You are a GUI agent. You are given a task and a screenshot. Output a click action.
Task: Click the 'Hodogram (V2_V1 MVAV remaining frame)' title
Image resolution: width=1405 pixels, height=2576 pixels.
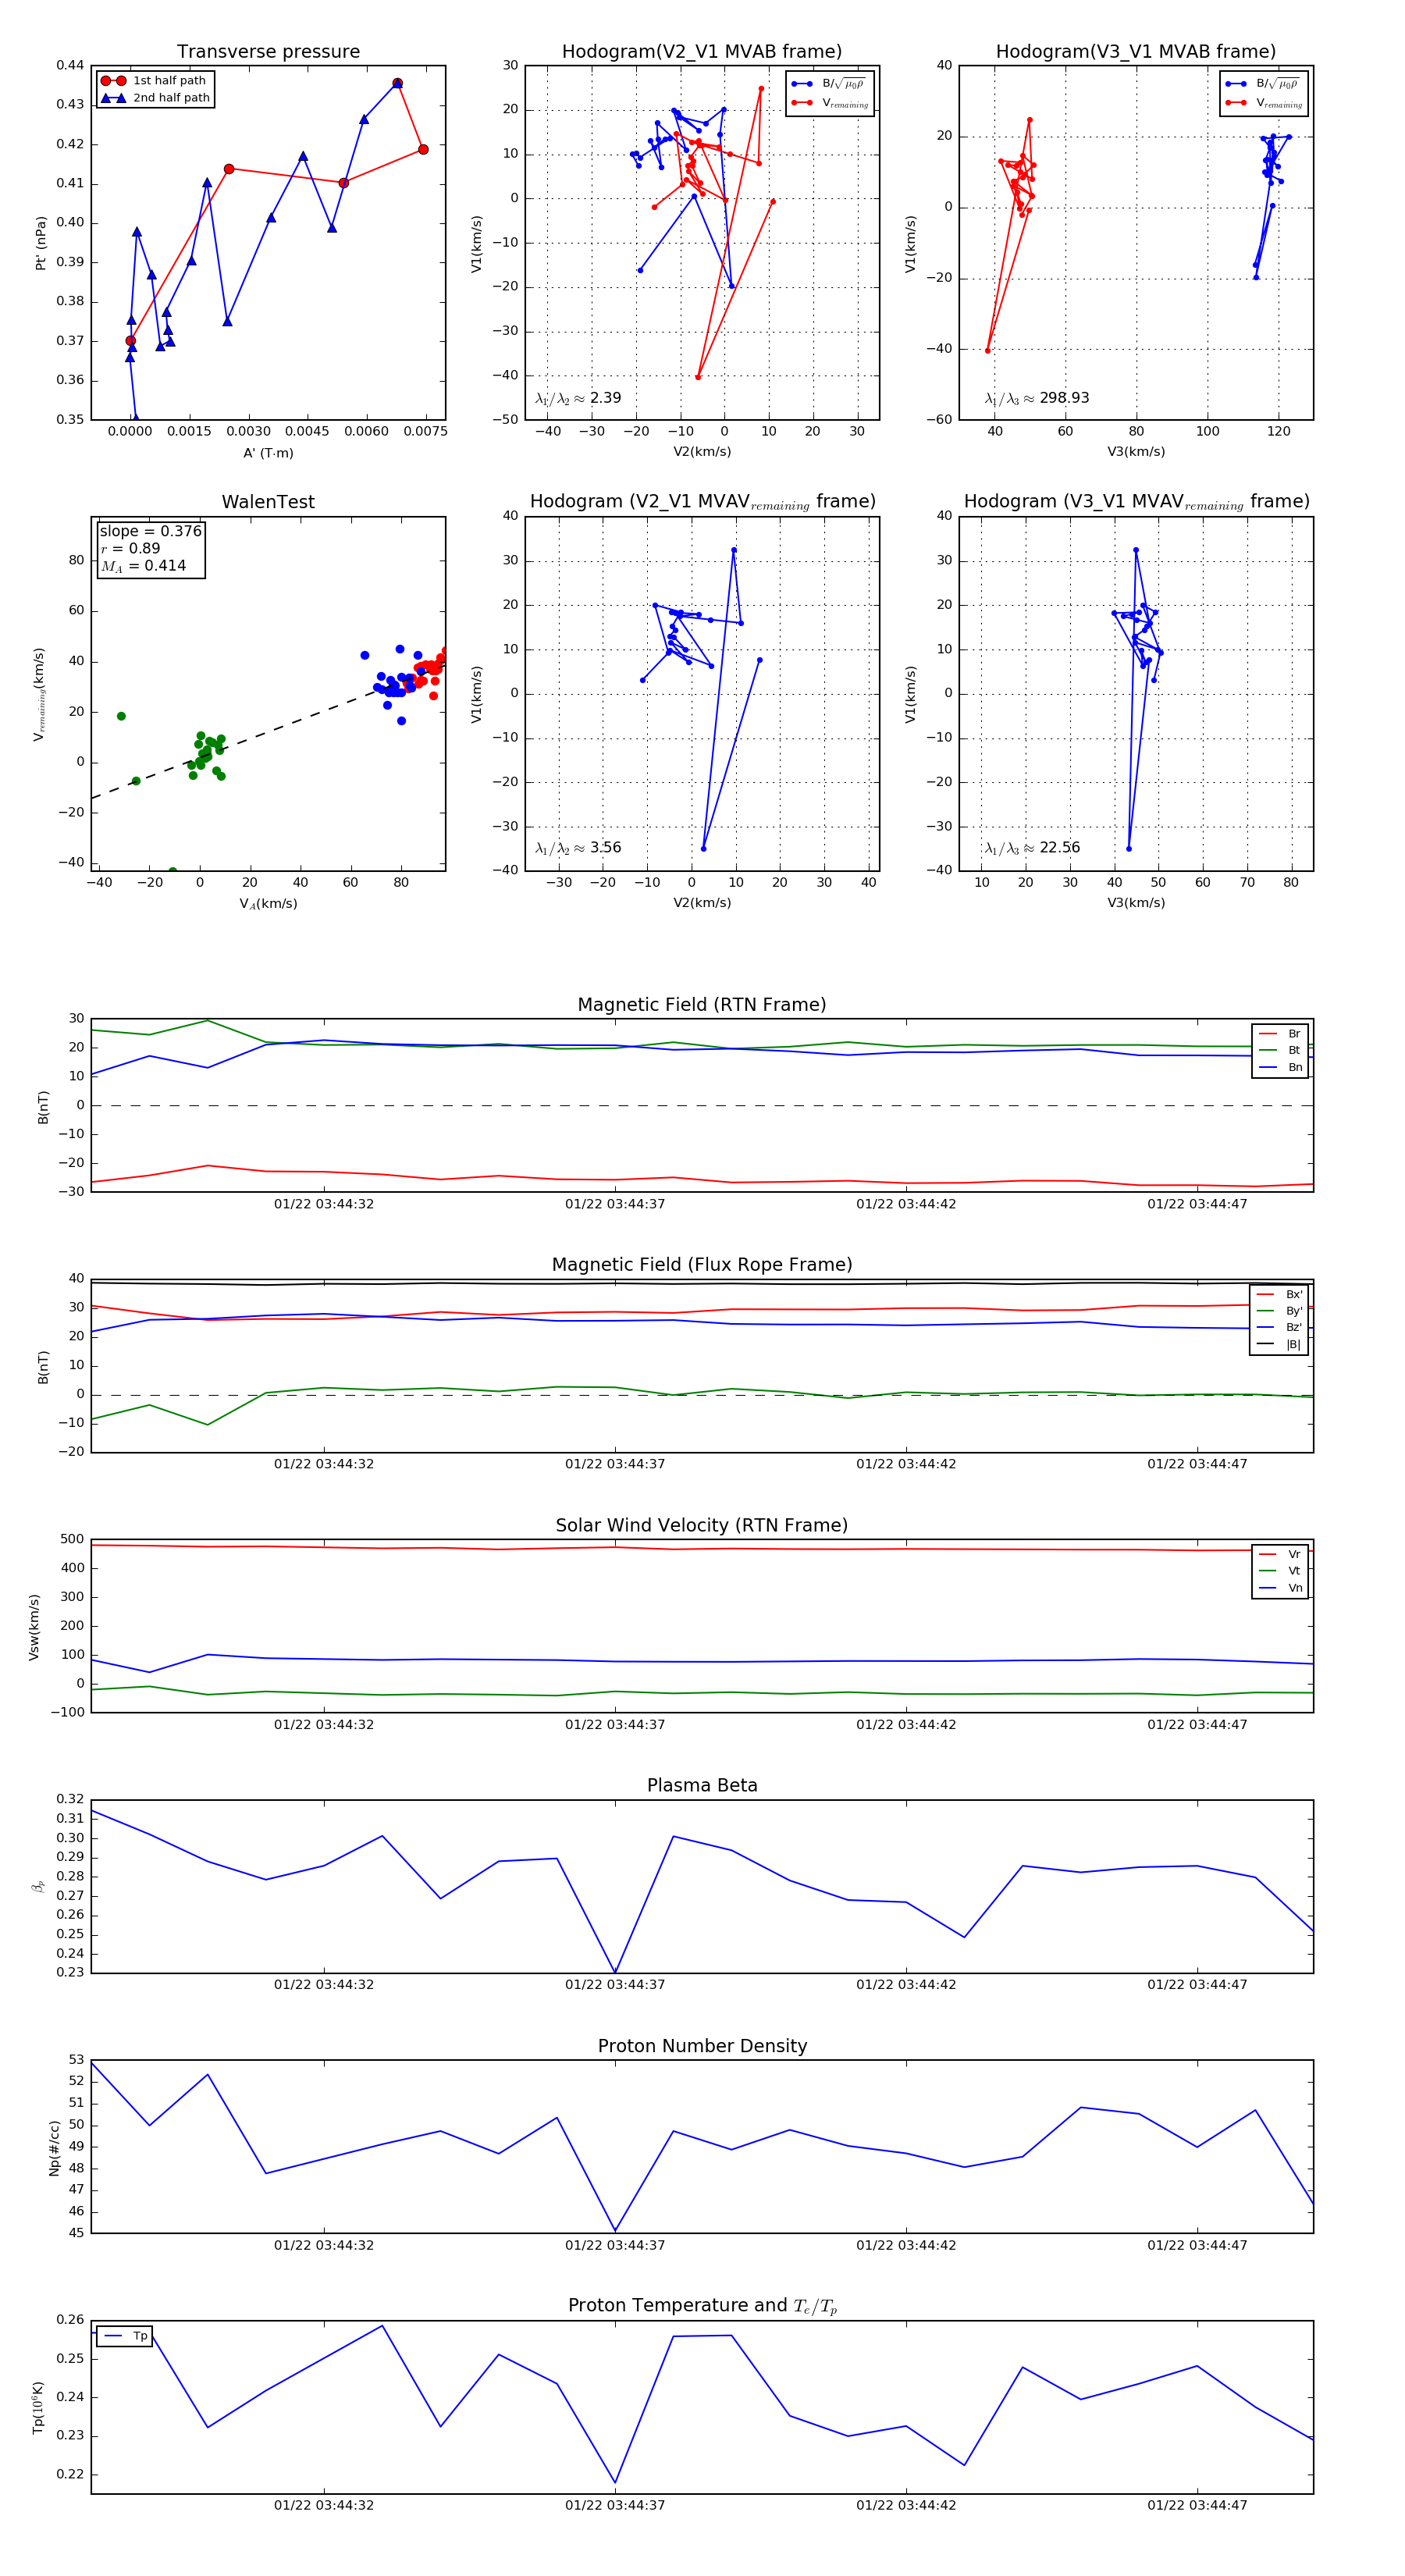pyautogui.click(x=702, y=502)
